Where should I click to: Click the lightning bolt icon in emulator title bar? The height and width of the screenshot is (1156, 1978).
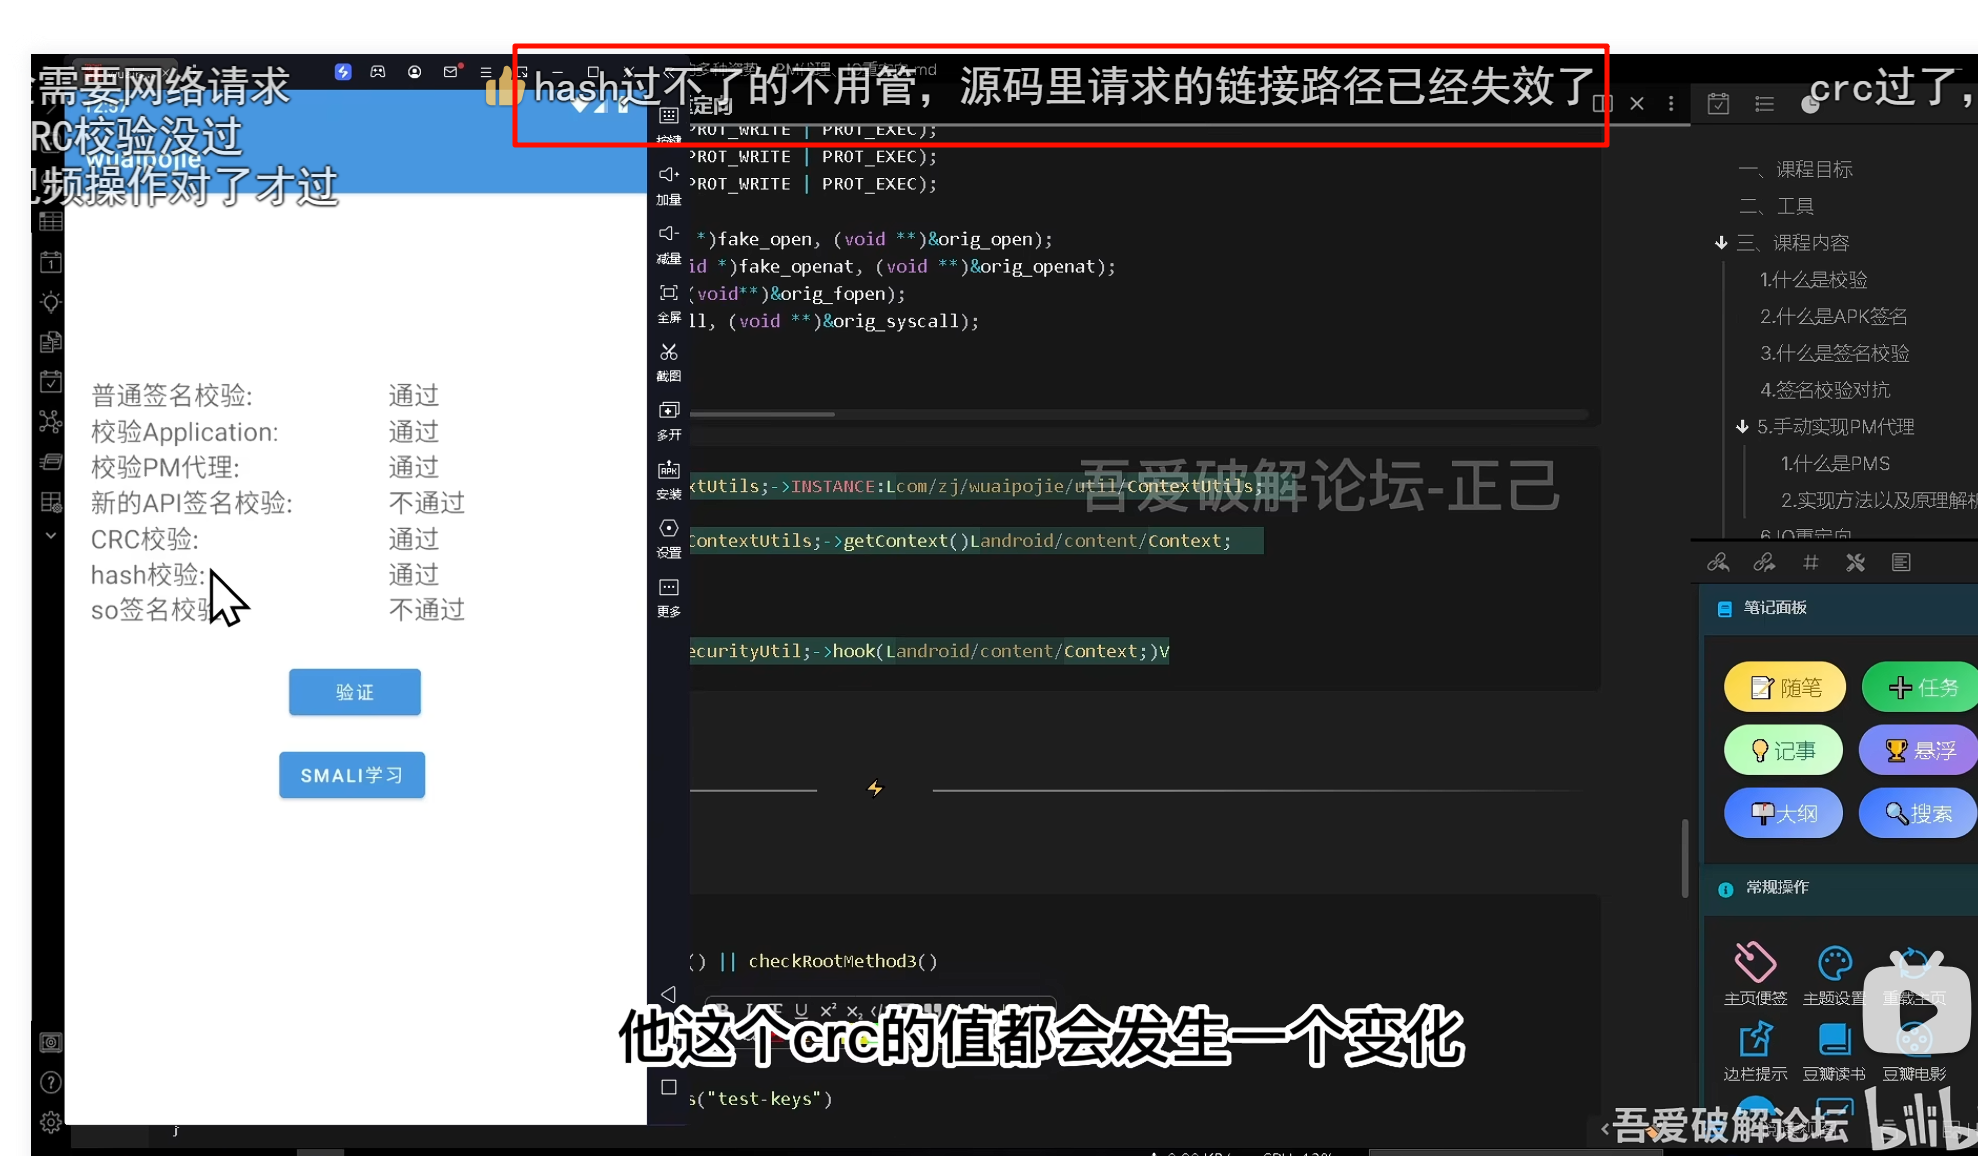(x=343, y=72)
